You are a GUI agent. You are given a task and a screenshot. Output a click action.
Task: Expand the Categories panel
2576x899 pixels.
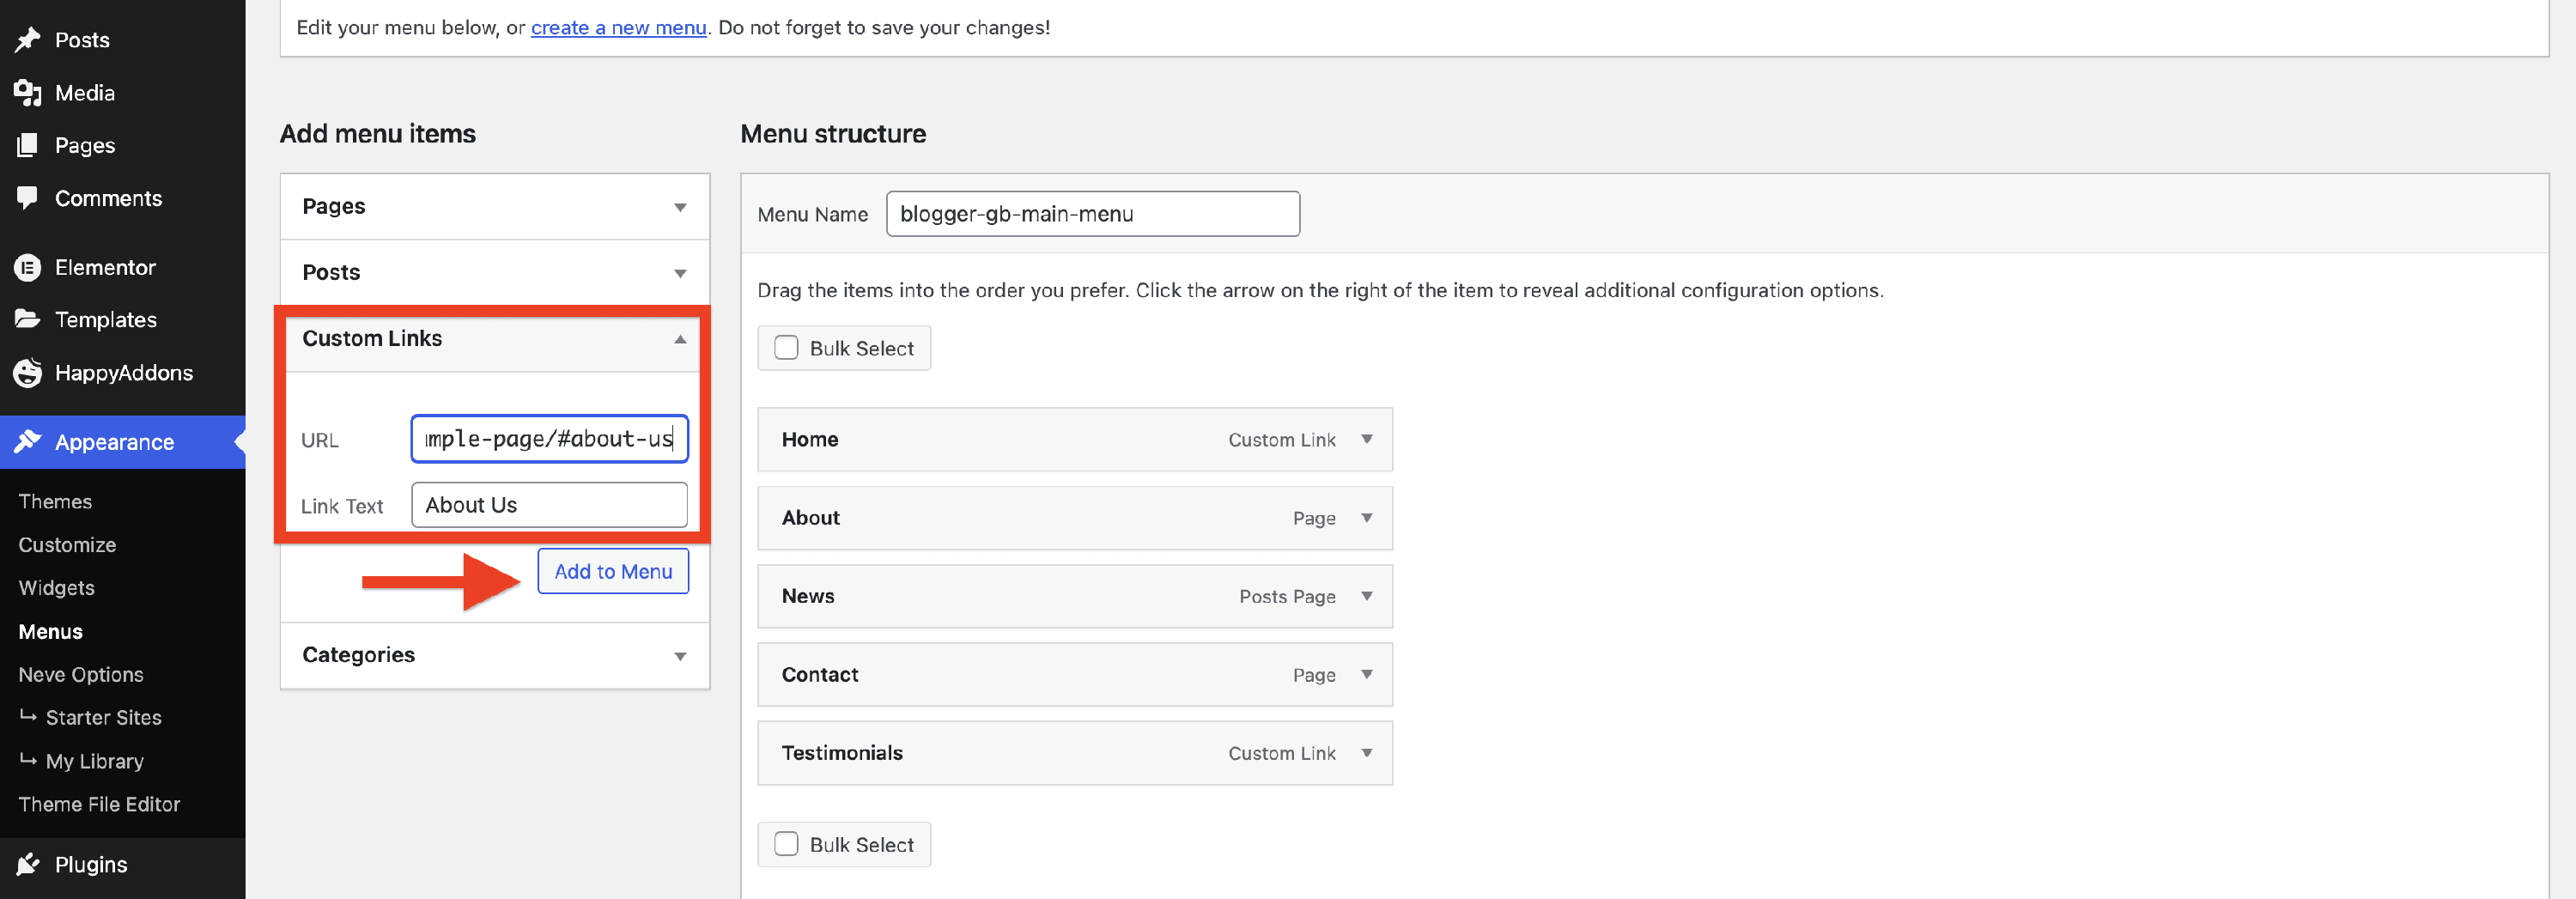click(x=680, y=656)
